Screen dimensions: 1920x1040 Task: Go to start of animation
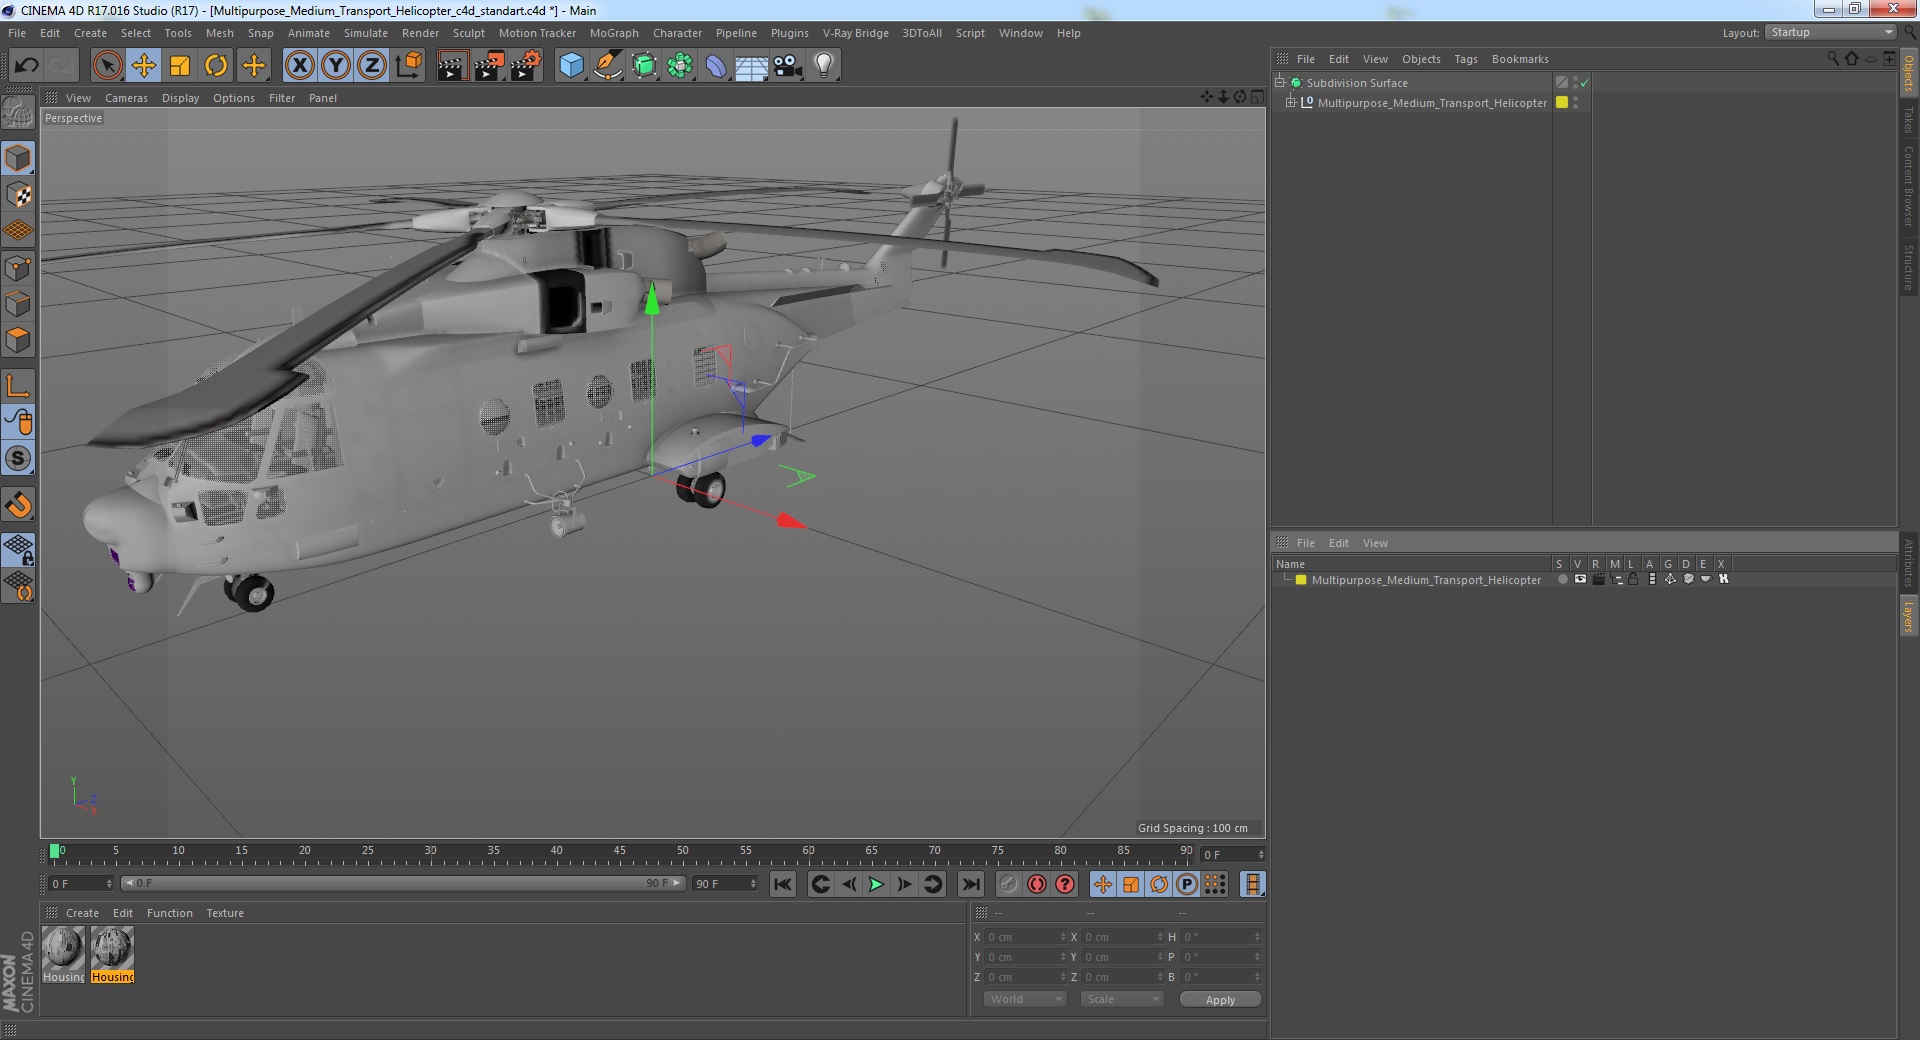pos(783,884)
